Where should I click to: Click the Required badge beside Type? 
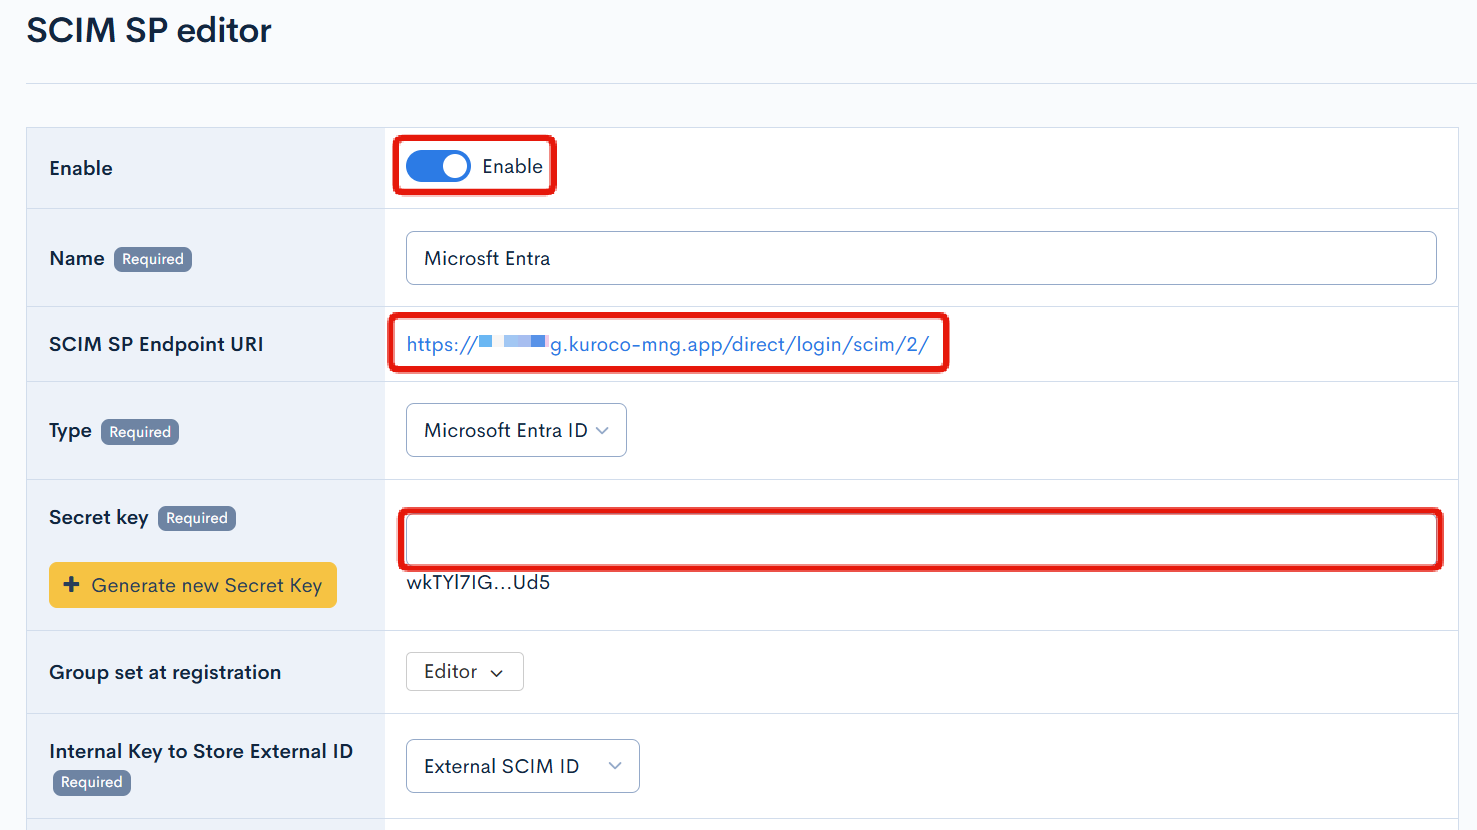140,432
